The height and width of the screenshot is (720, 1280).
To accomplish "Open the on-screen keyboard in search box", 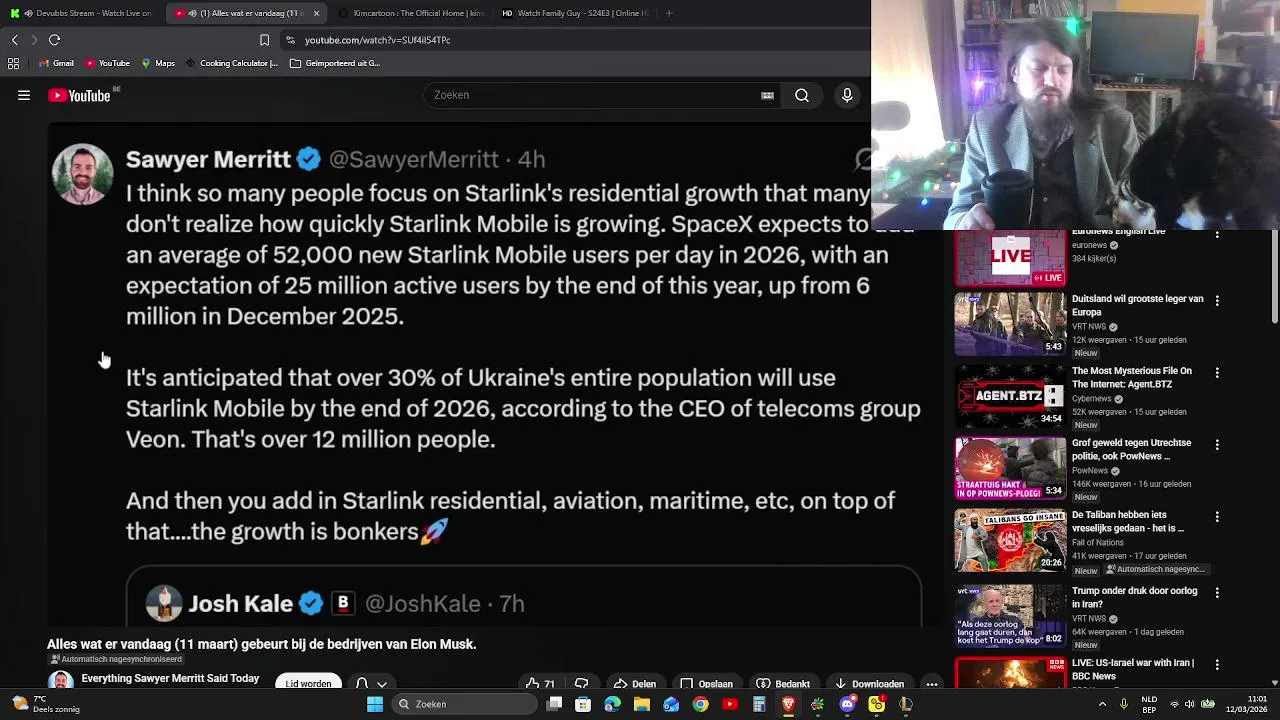I will 767,95.
